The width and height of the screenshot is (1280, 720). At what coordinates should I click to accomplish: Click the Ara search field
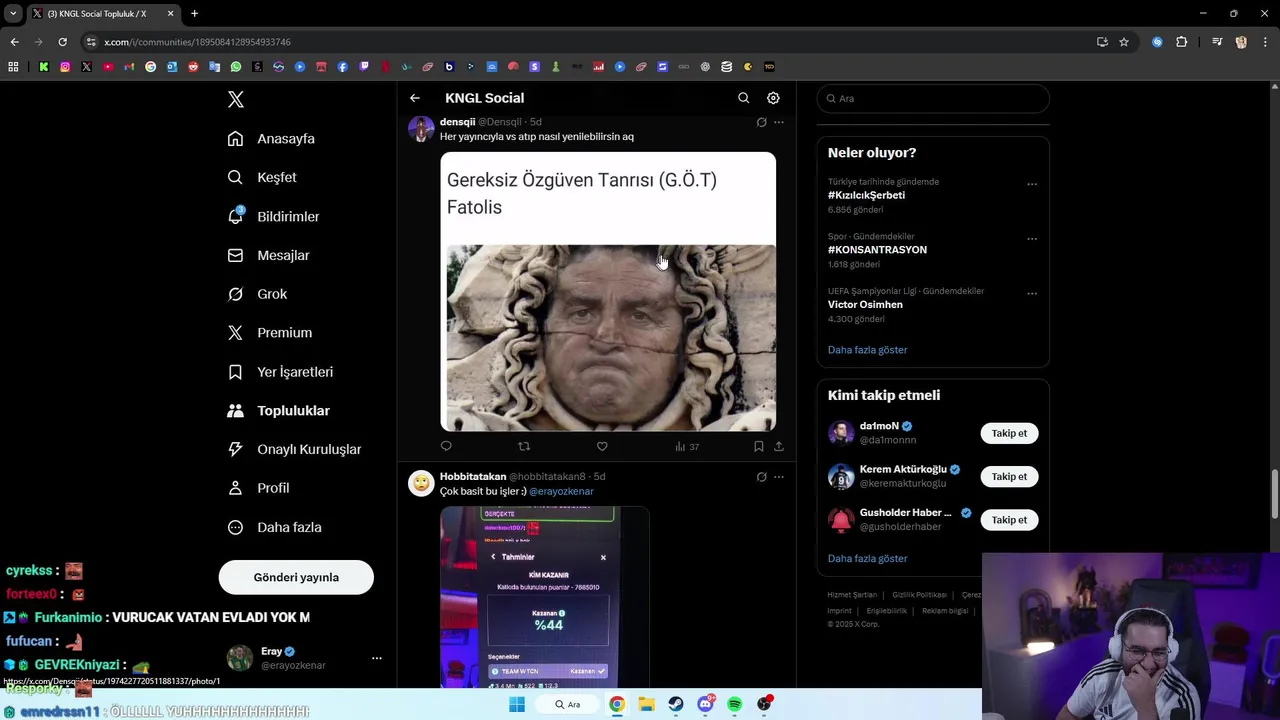pyautogui.click(x=933, y=98)
